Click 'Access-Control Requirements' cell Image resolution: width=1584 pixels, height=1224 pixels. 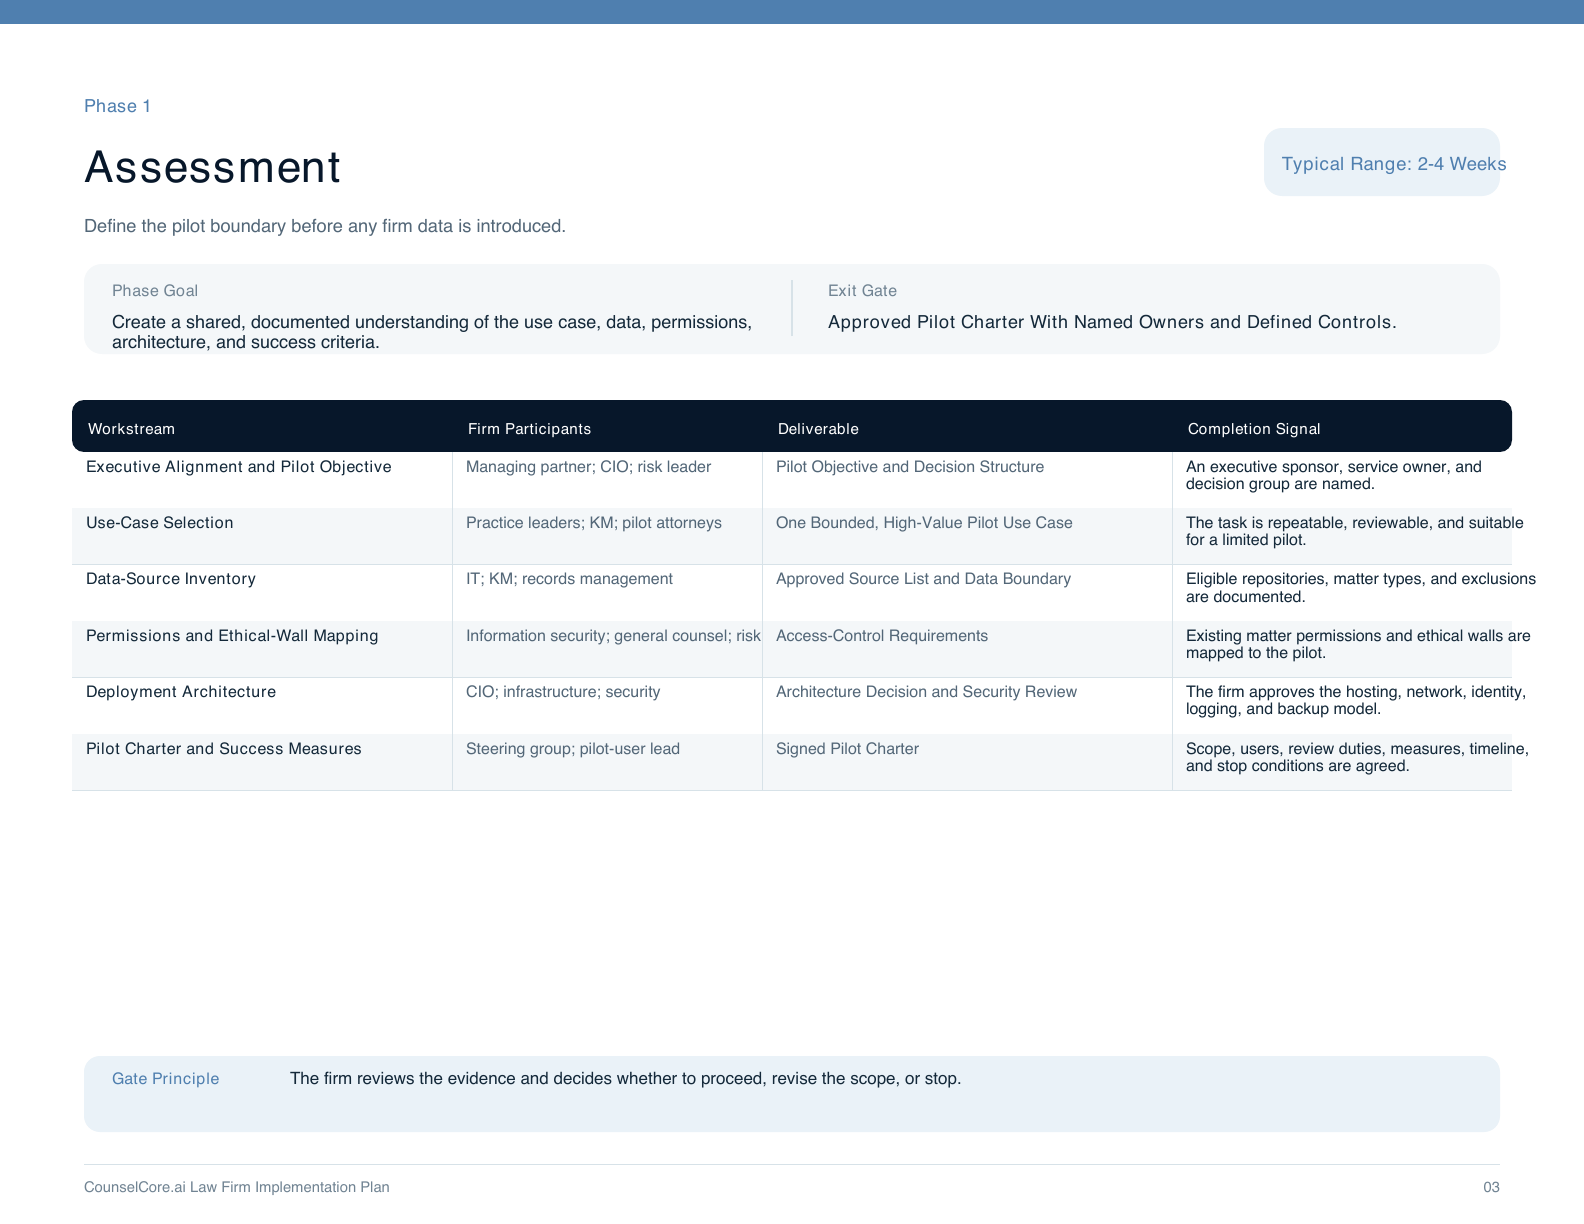tap(882, 636)
